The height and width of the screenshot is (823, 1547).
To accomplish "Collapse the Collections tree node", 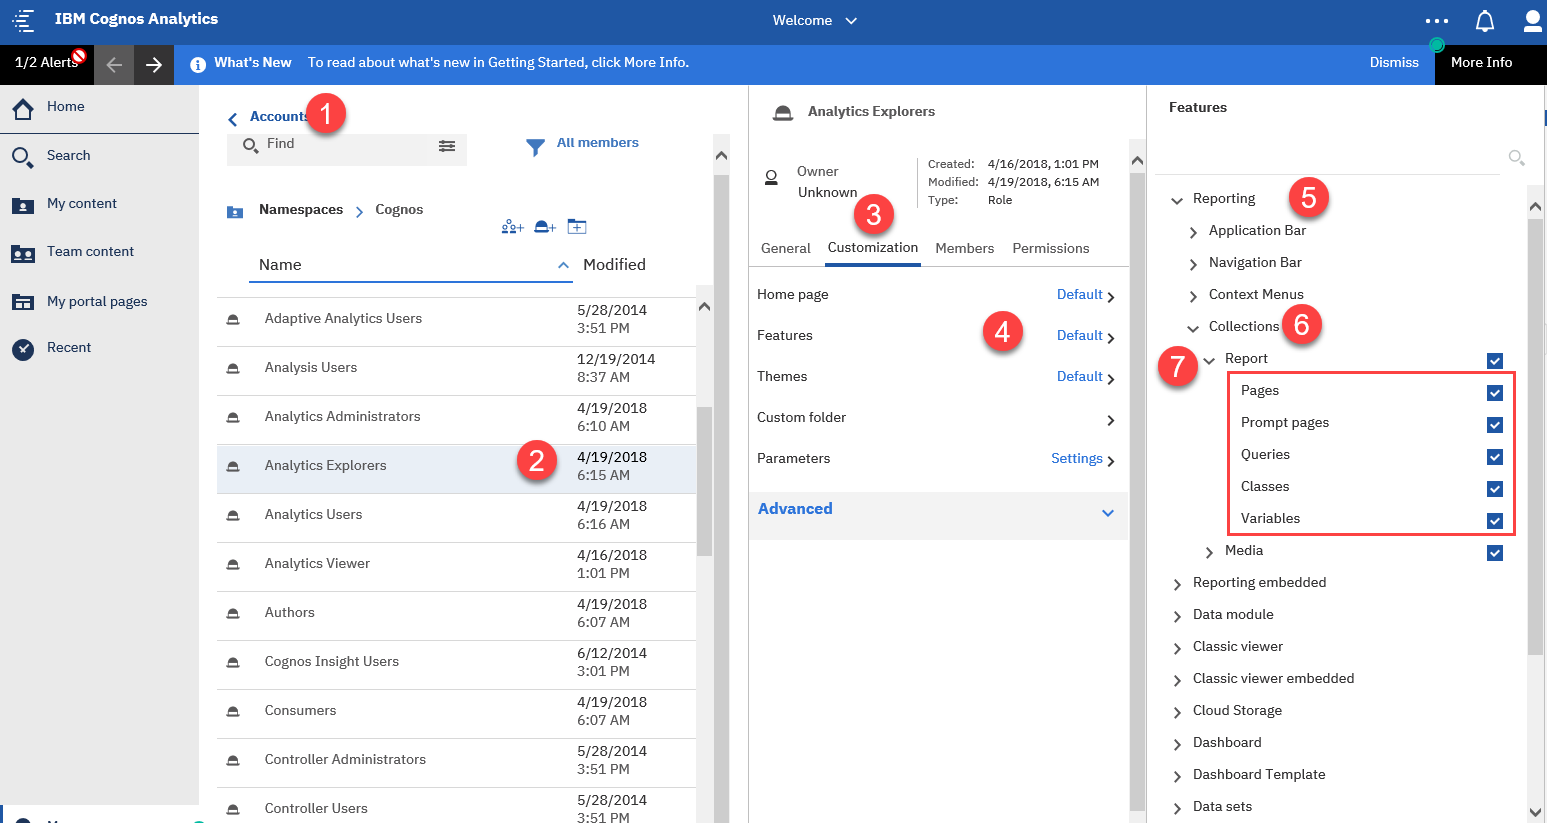I will pos(1193,328).
